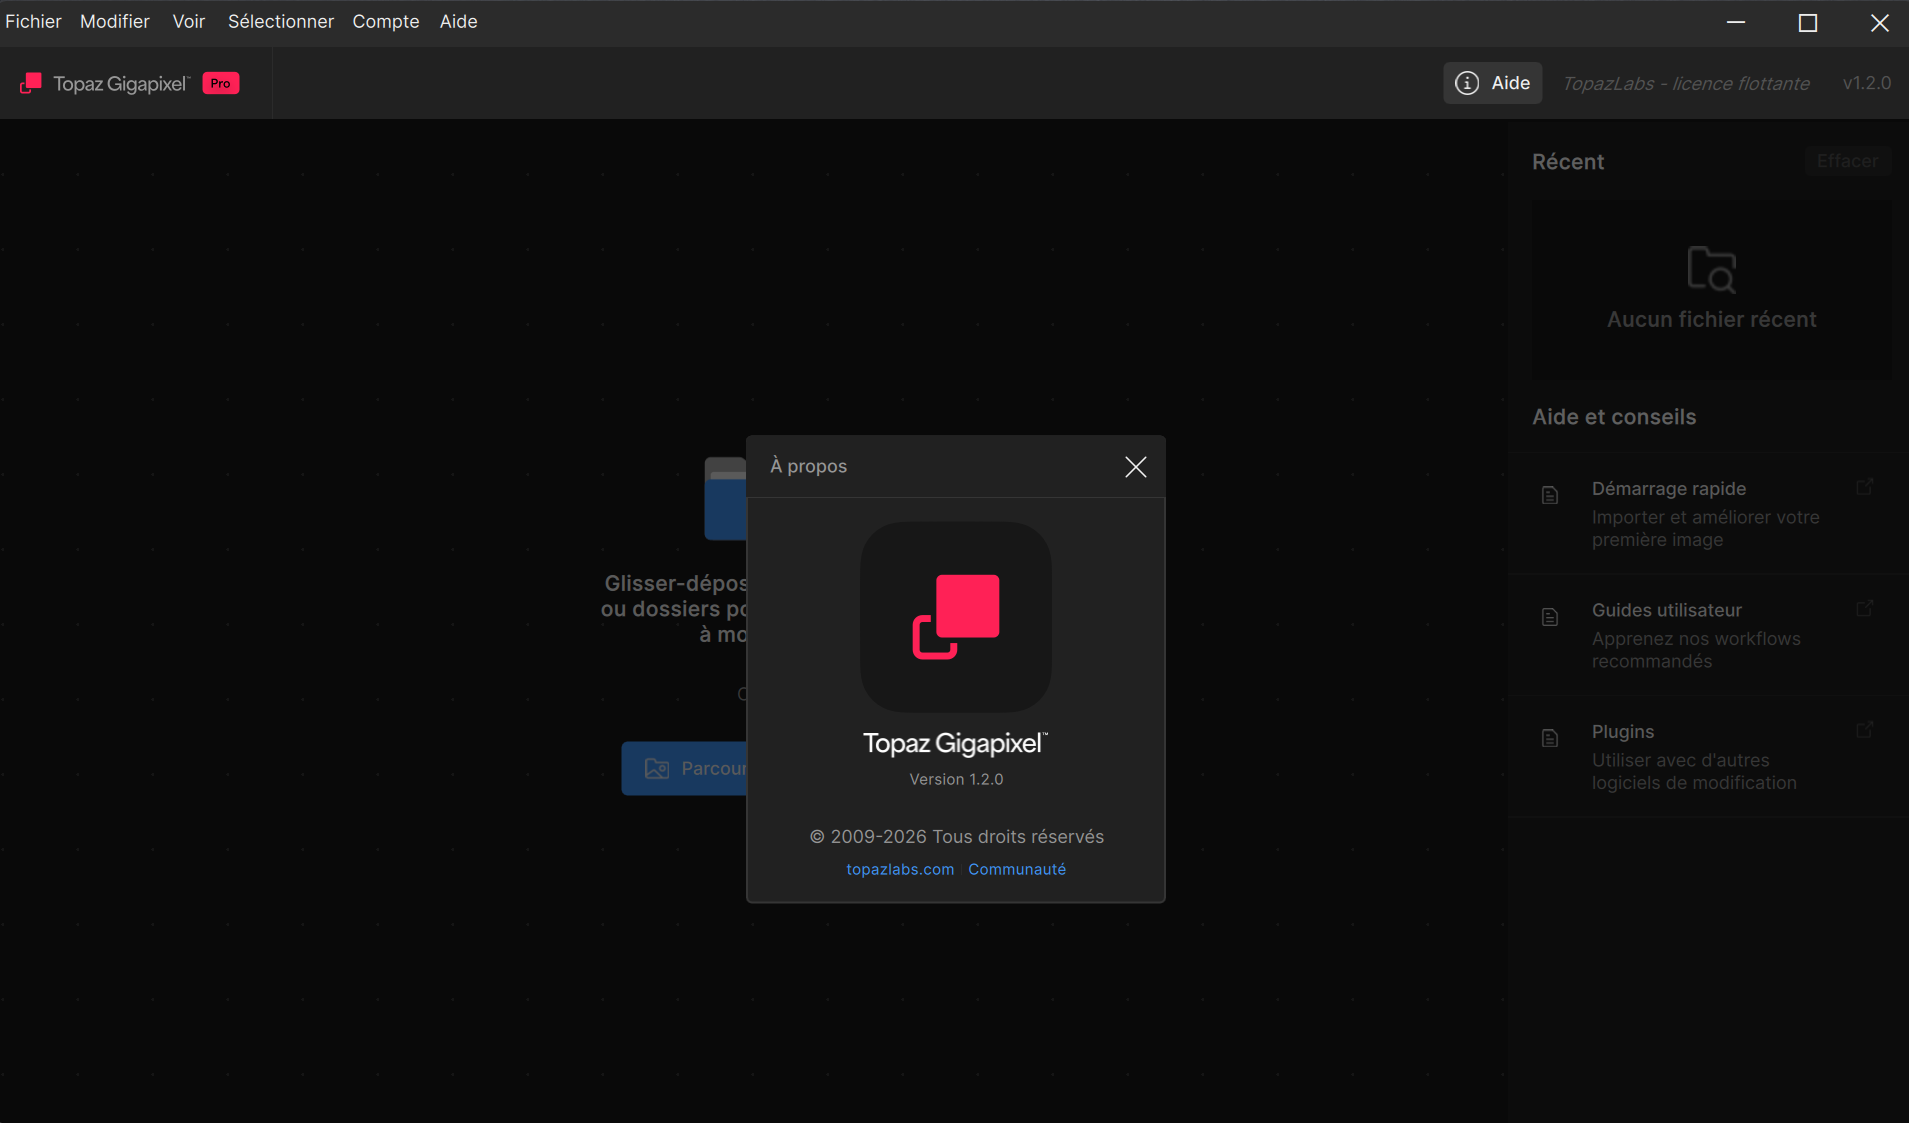Click the copyright 2009-2026 text
This screenshot has height=1123, width=1909.
[x=956, y=836]
